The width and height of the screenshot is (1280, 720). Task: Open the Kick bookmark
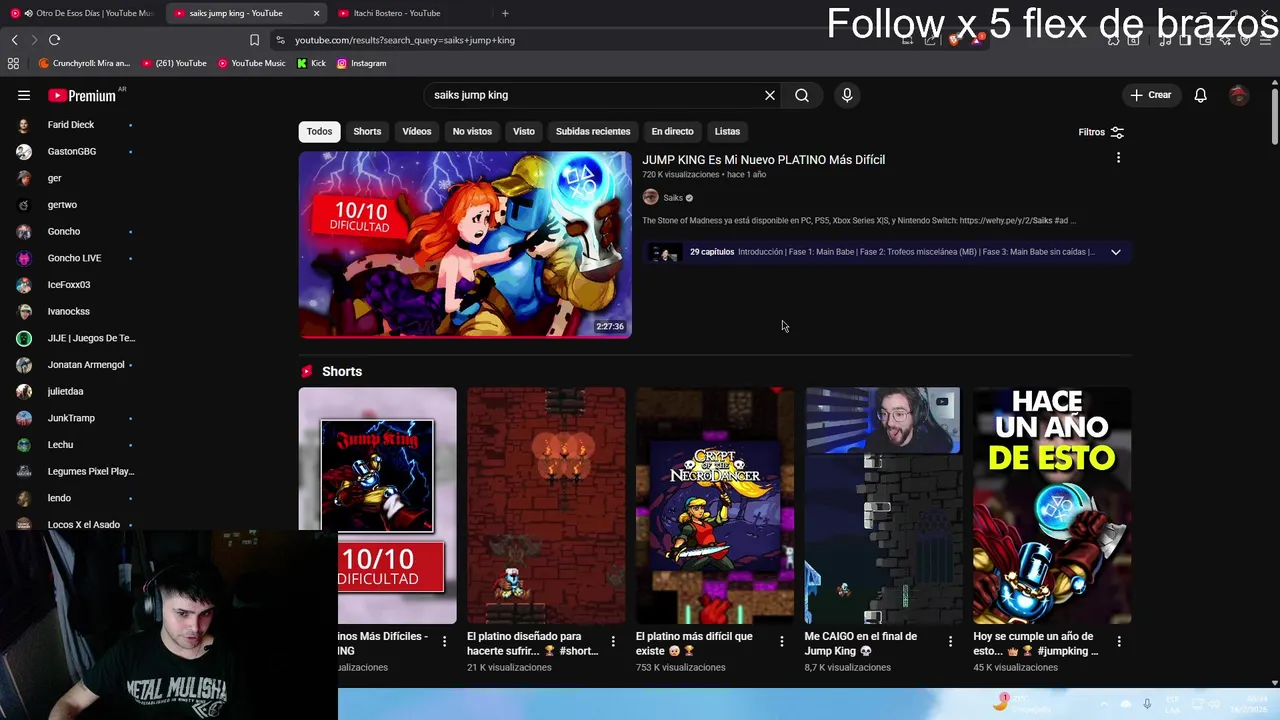(311, 63)
